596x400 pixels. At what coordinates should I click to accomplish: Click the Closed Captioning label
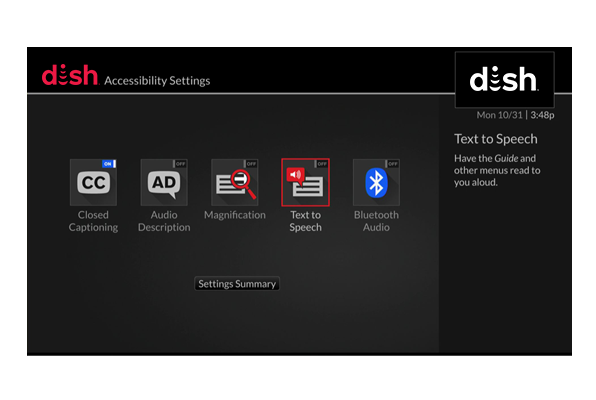coord(93,221)
